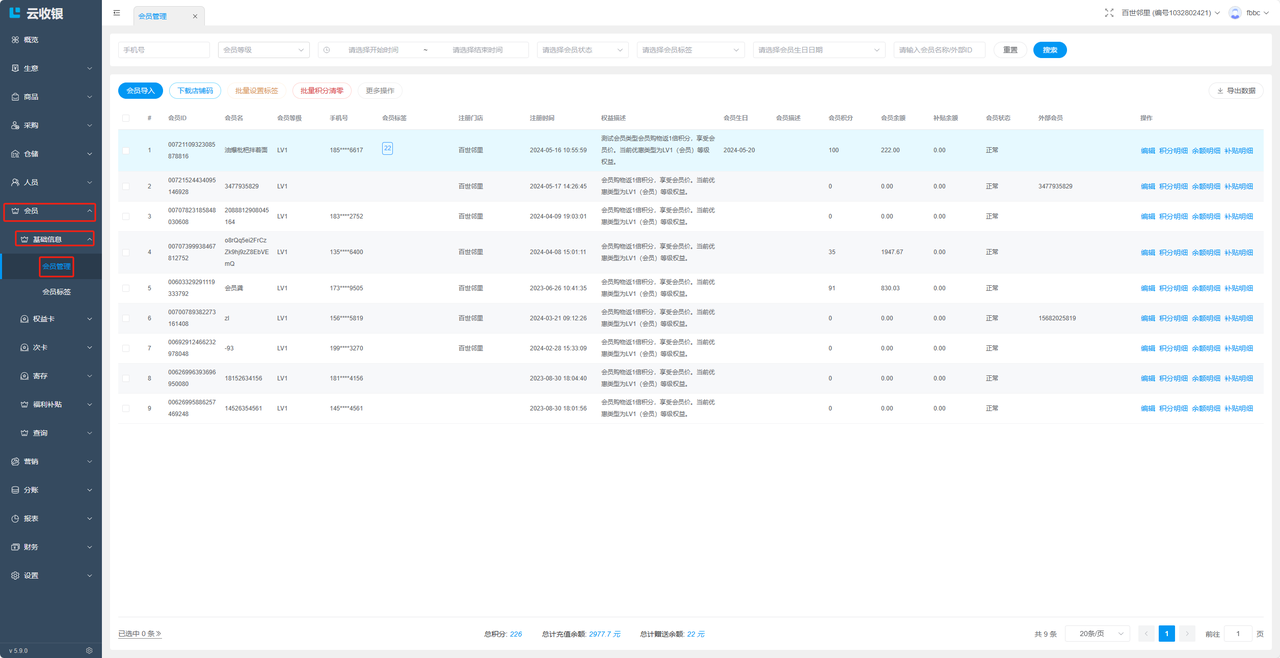The height and width of the screenshot is (658, 1280).
Task: Open the 20条/页 page size dropdown
Action: click(1097, 634)
